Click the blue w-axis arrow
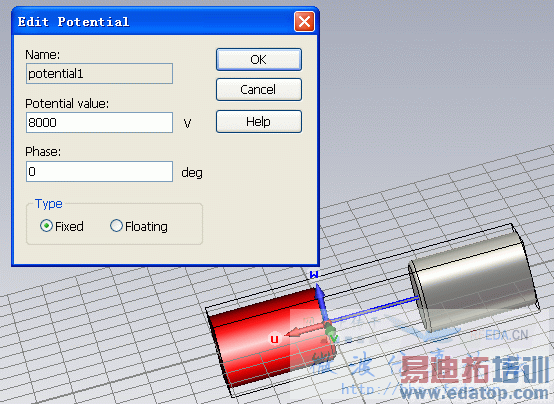This screenshot has width=554, height=404. (321, 299)
